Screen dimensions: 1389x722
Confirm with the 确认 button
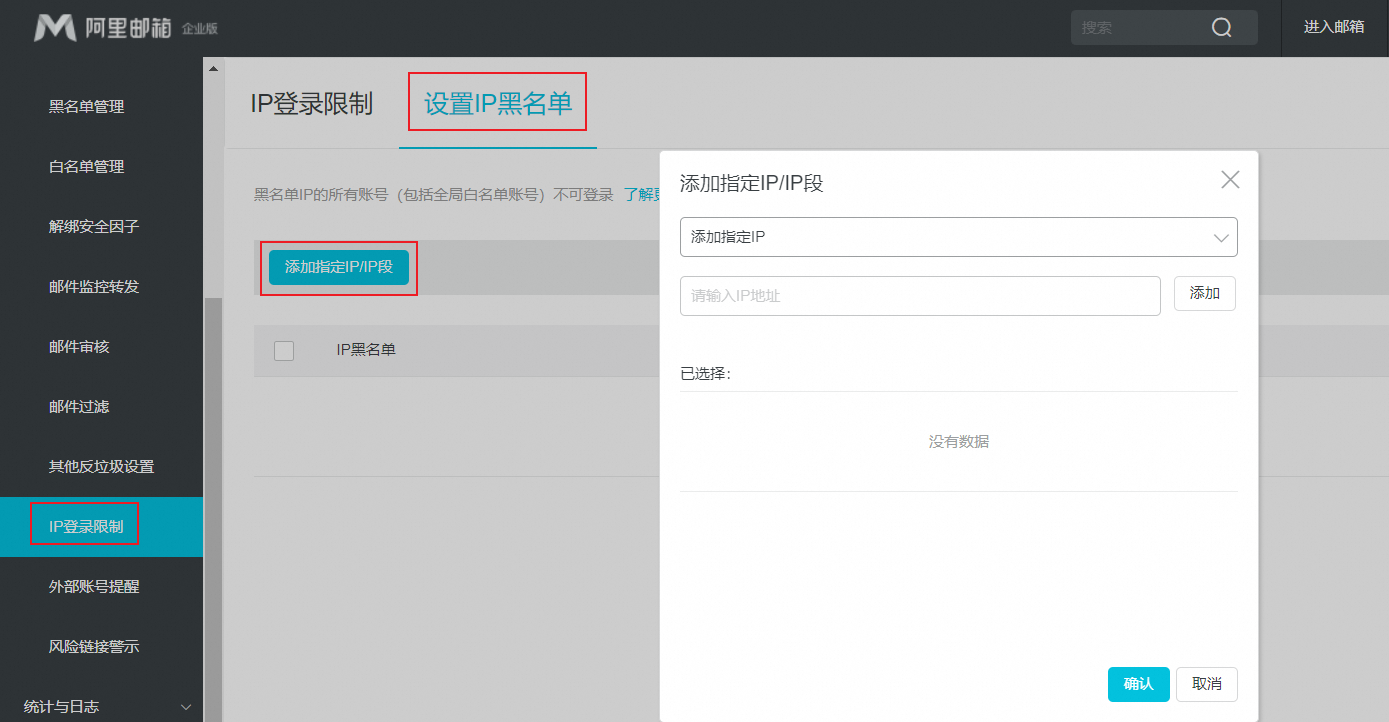click(x=1138, y=684)
